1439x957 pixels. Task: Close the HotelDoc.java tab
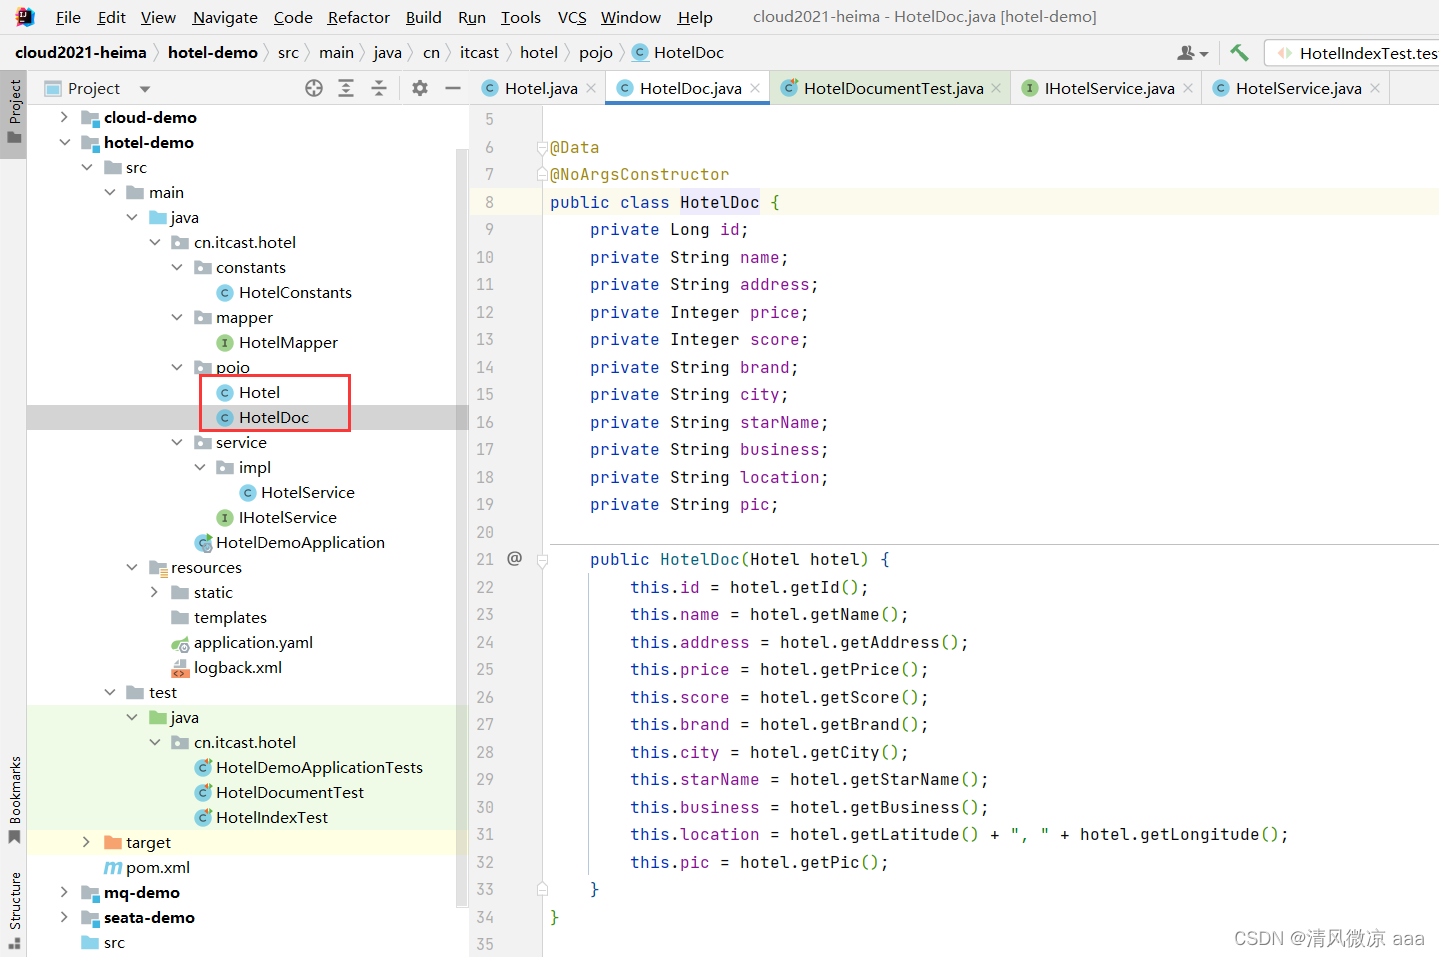[x=755, y=88]
